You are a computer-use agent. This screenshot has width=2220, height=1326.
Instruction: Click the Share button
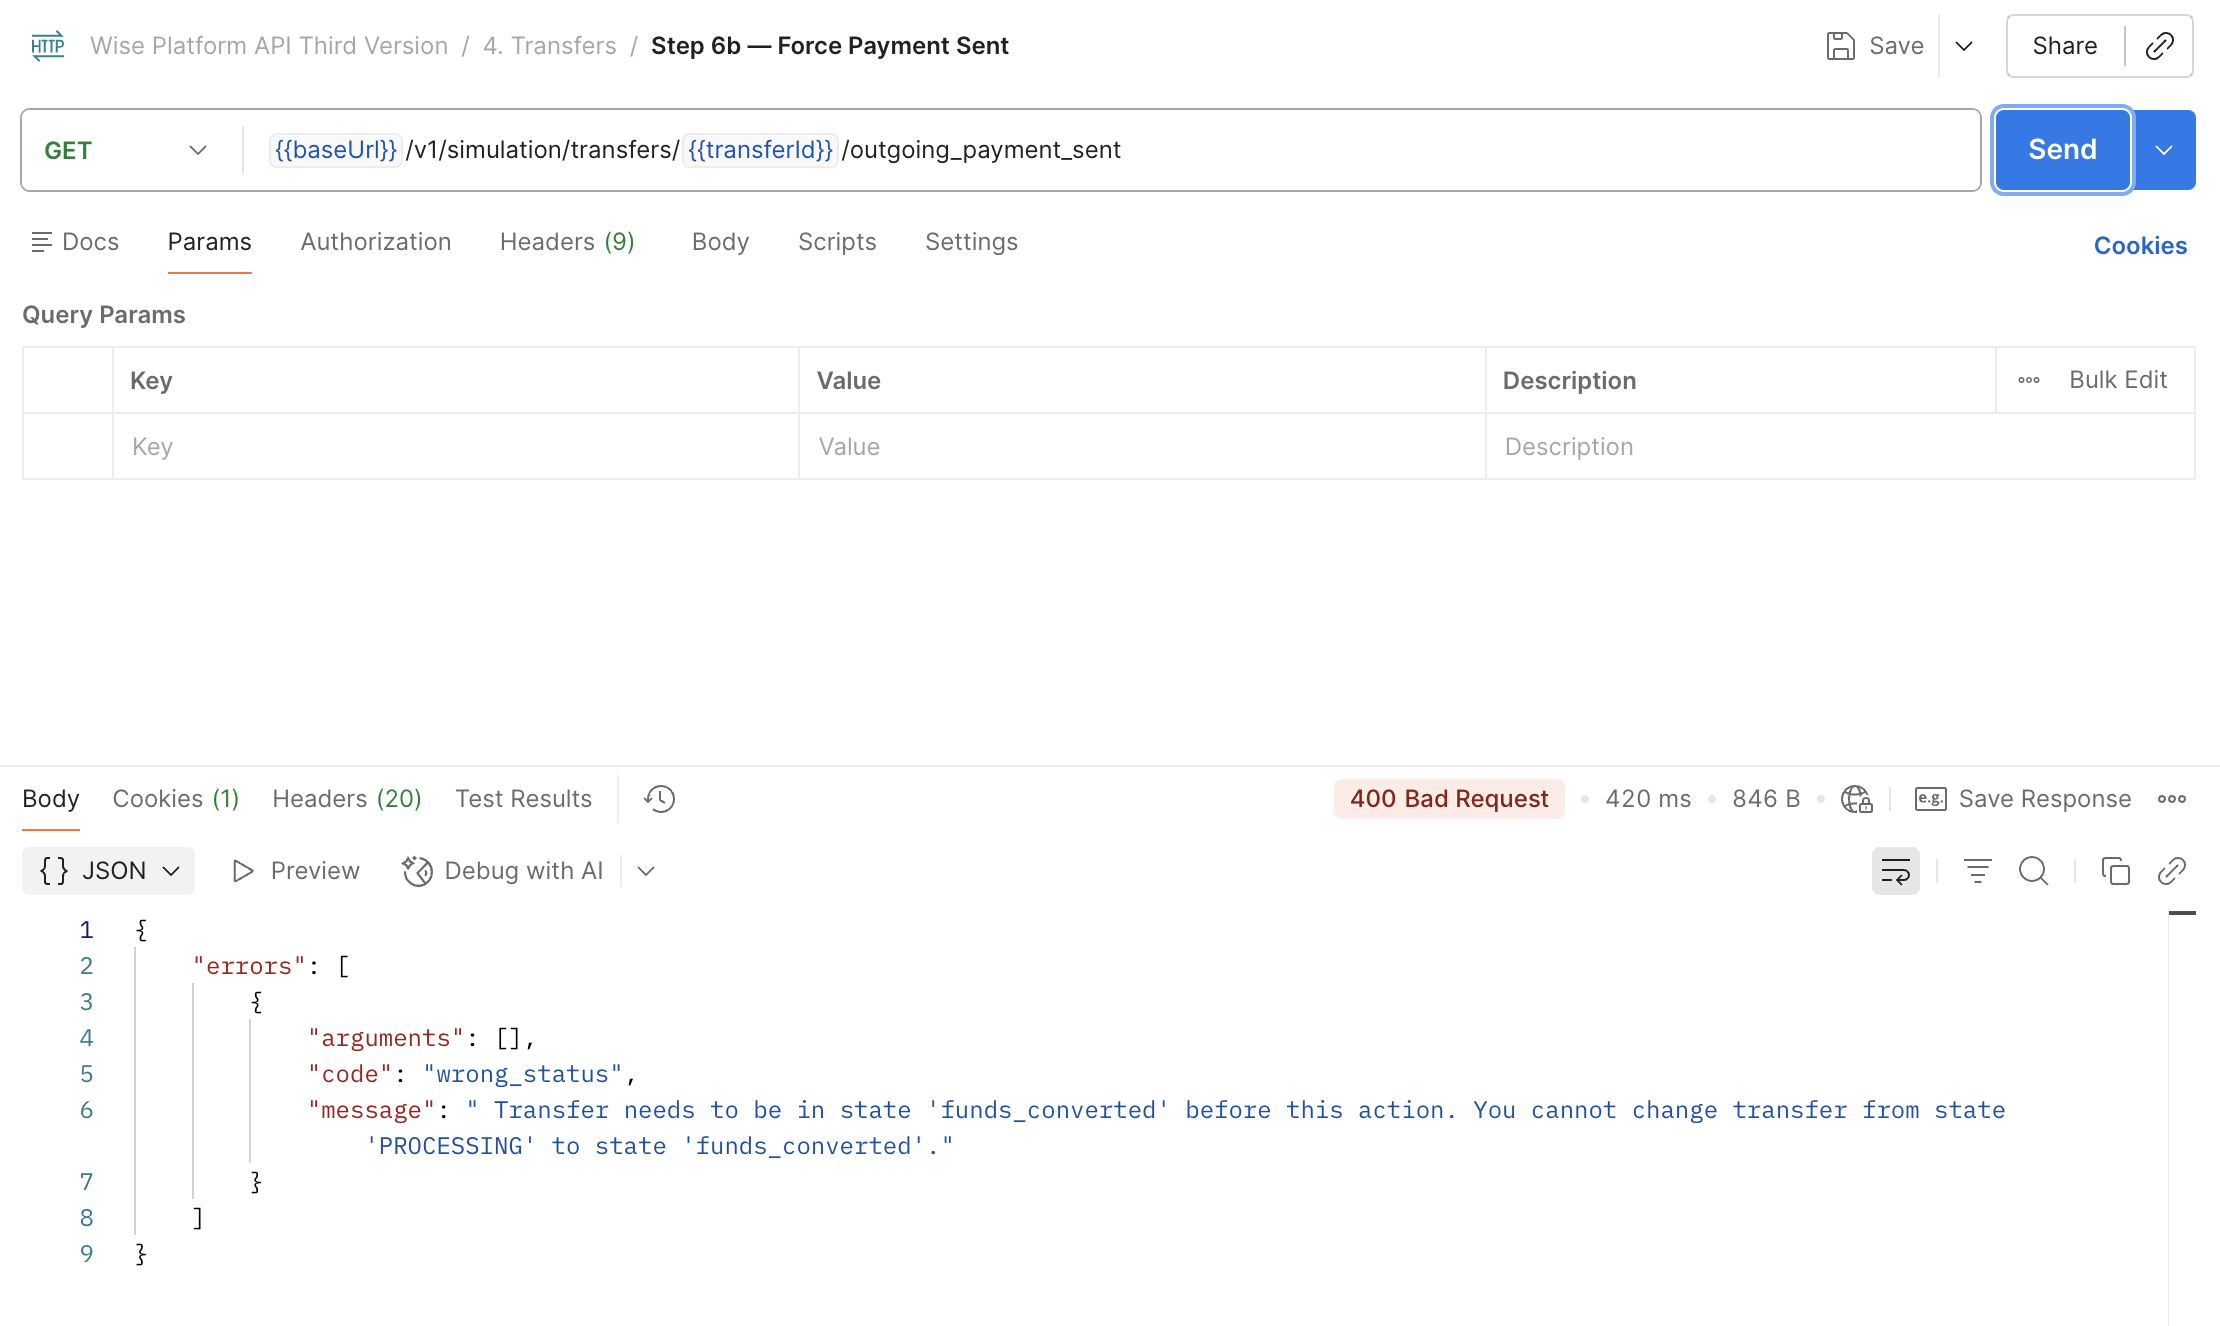(2064, 46)
